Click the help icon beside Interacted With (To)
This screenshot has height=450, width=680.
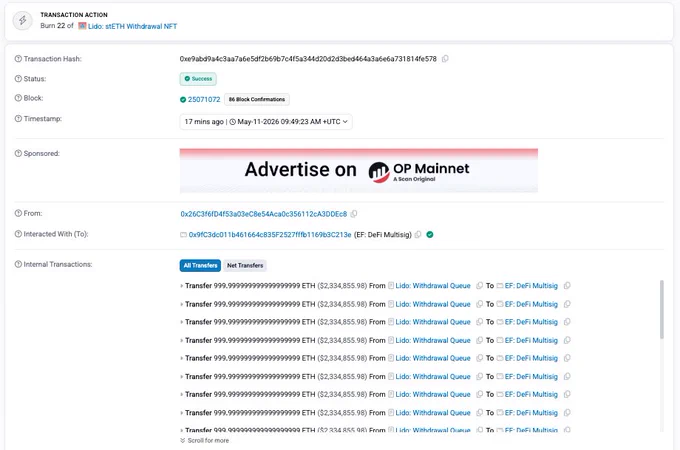(18, 234)
